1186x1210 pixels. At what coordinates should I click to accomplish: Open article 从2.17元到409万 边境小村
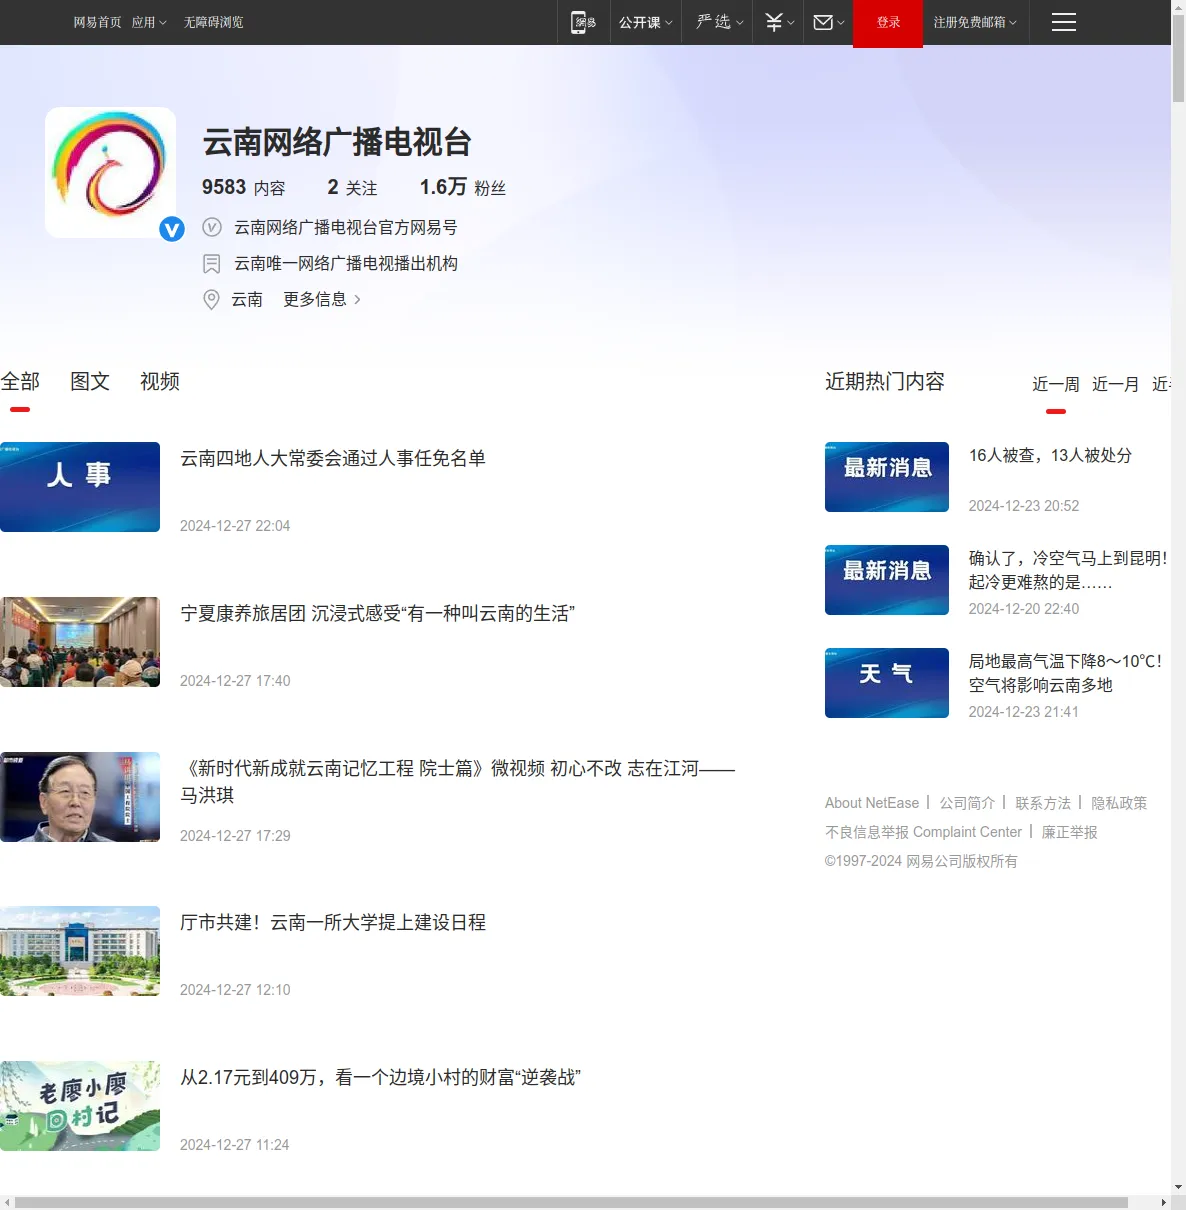click(x=381, y=1077)
